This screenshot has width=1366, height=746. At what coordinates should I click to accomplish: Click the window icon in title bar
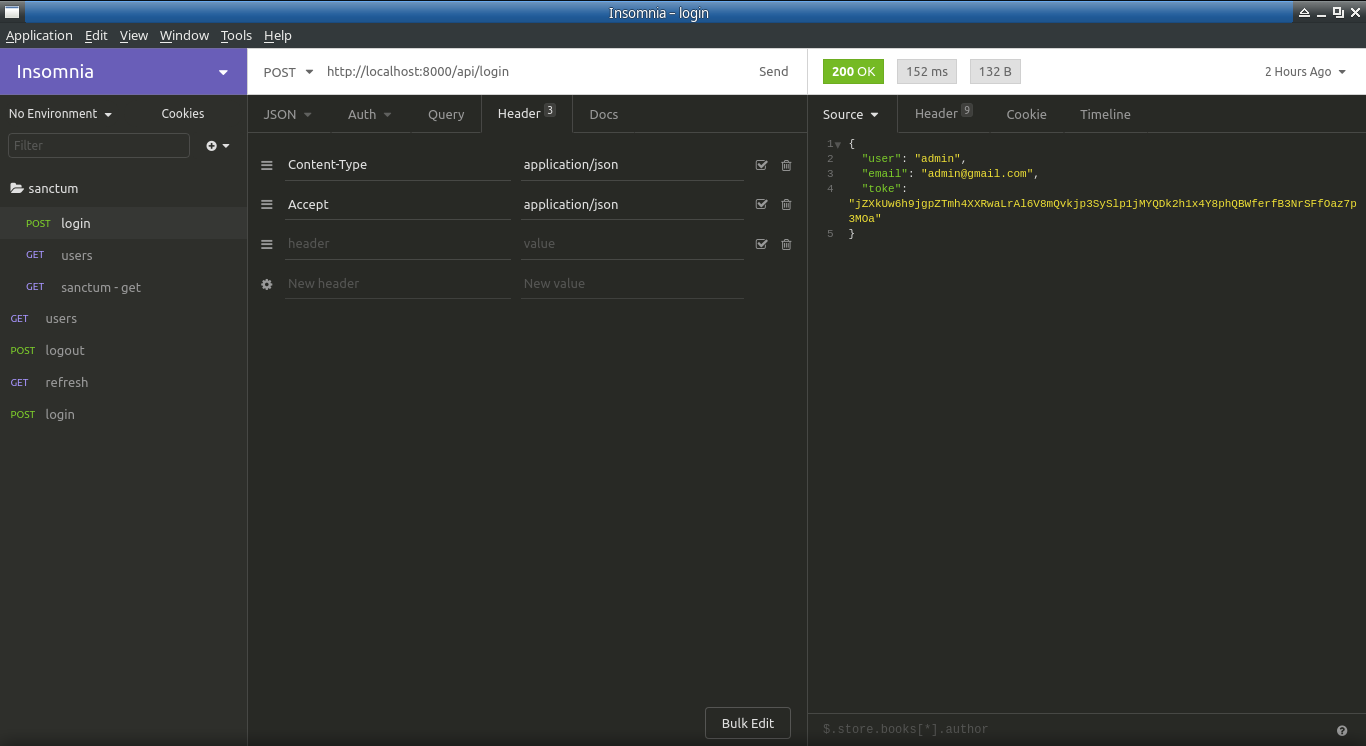(x=12, y=12)
